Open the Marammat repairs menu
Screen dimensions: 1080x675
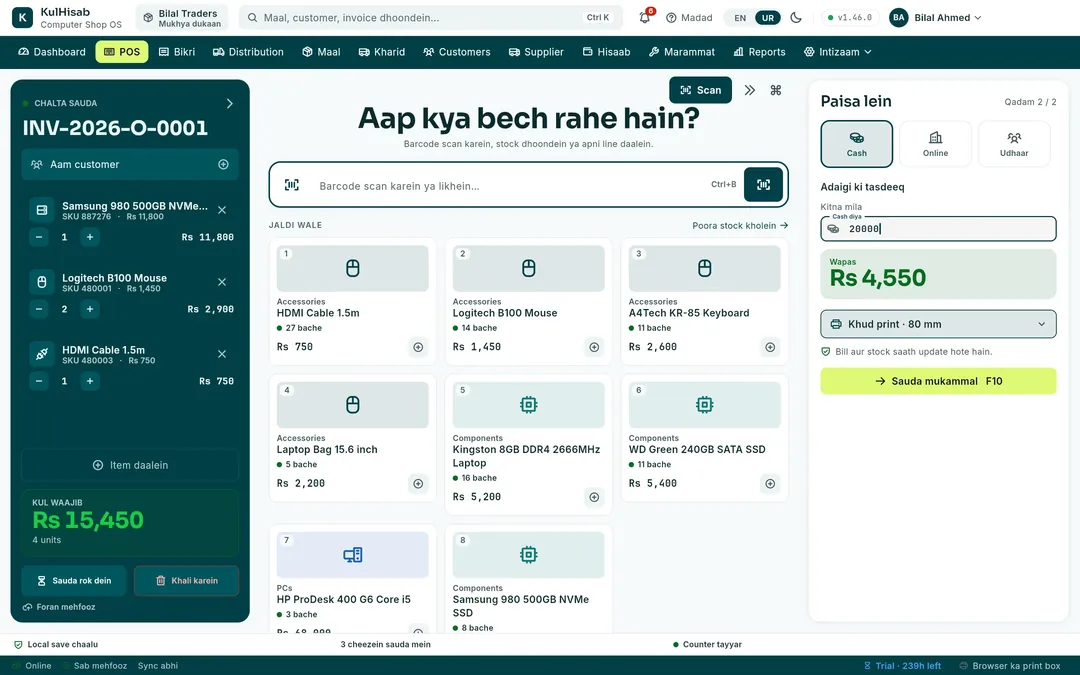pos(682,52)
